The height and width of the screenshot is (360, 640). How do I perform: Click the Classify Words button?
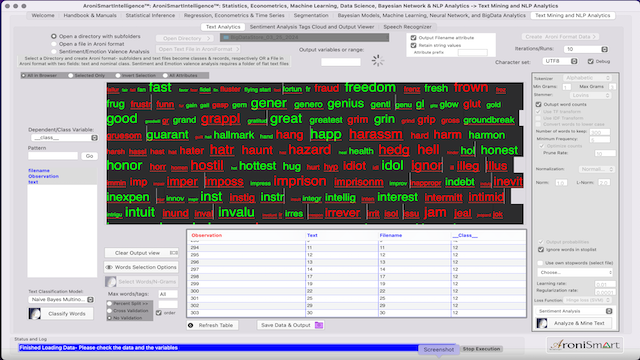[x=62, y=313]
